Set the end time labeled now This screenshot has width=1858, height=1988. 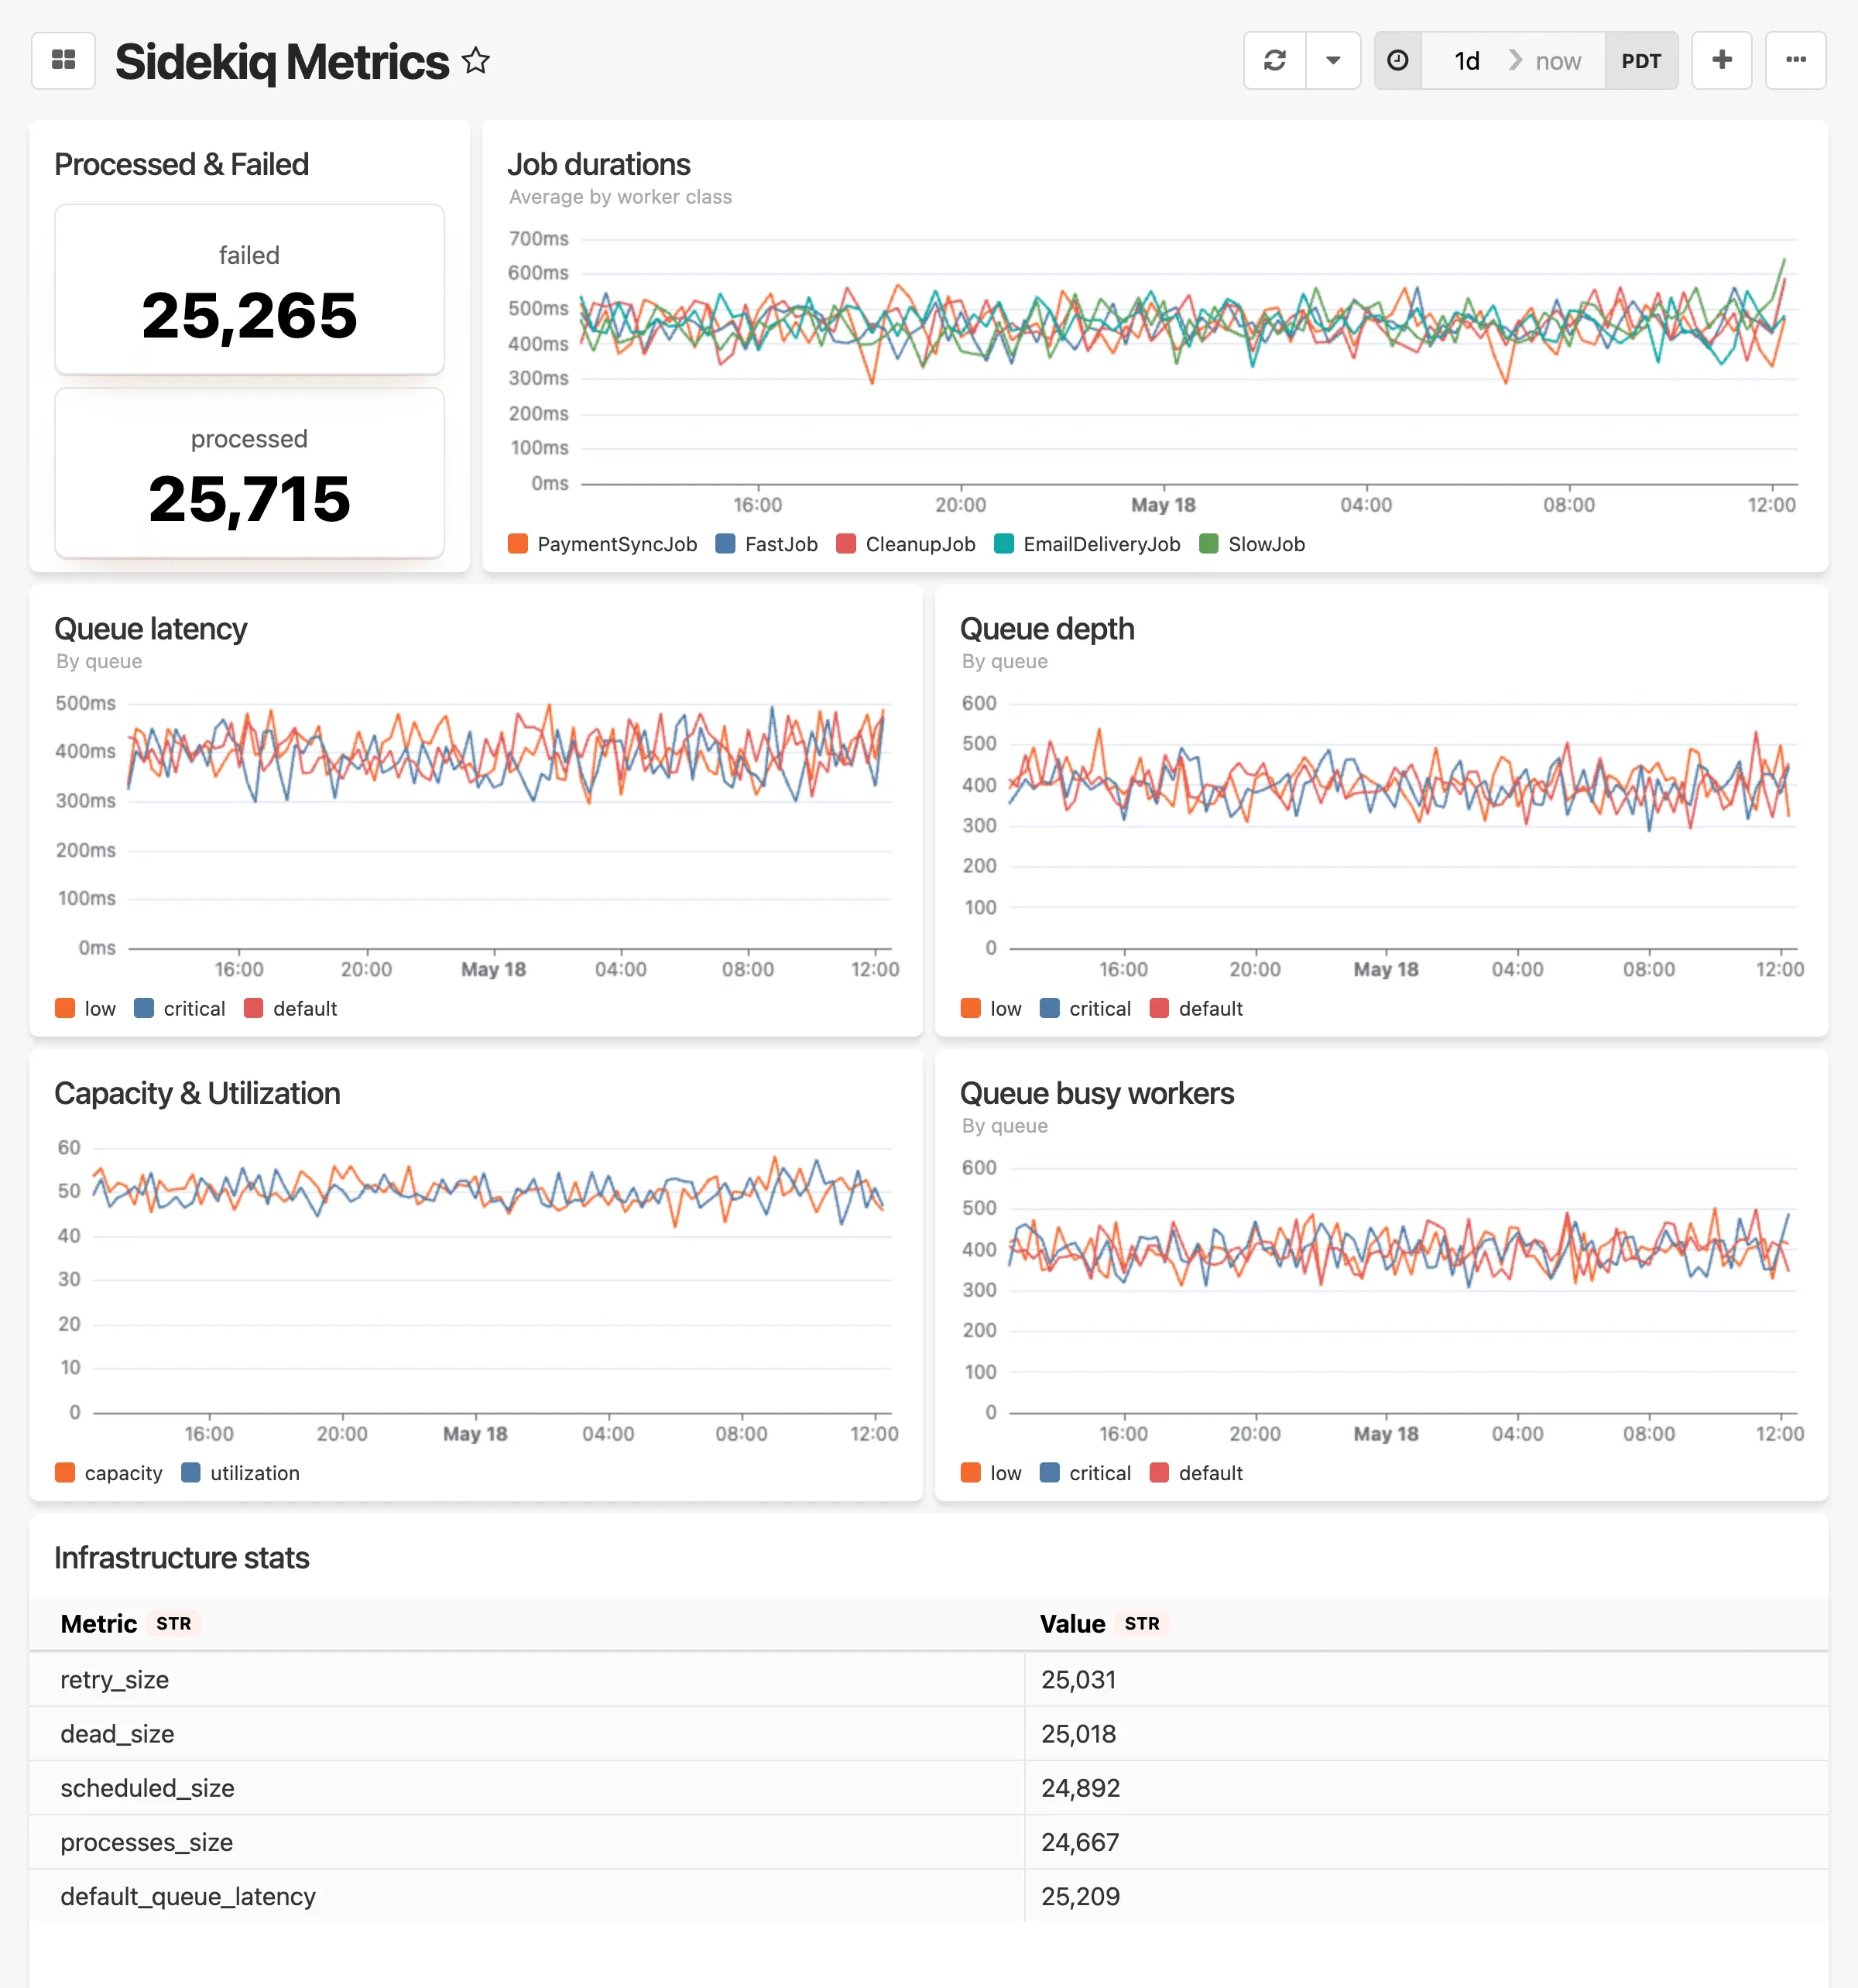1557,61
